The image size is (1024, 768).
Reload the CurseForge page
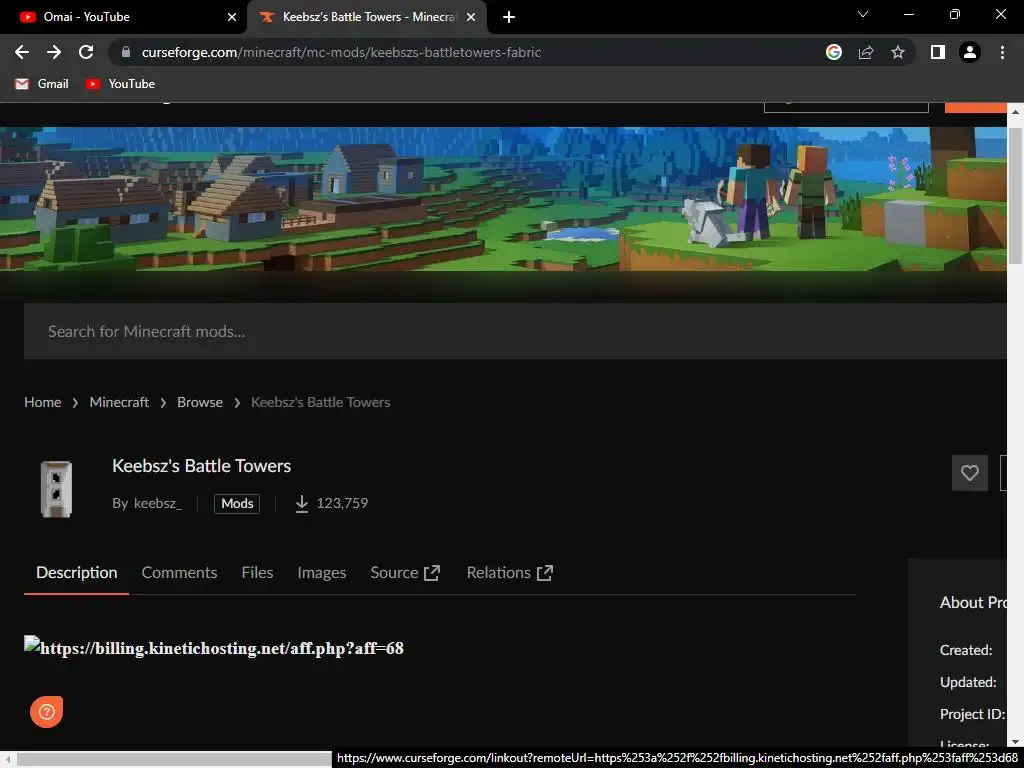86,52
